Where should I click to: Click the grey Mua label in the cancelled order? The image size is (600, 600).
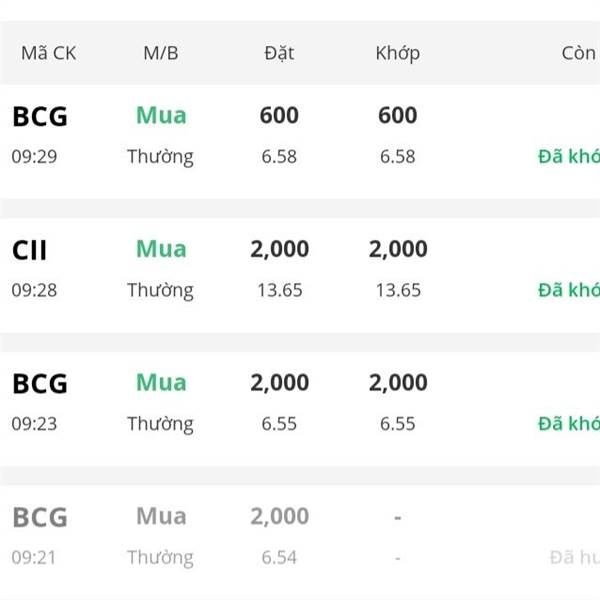pyautogui.click(x=161, y=516)
